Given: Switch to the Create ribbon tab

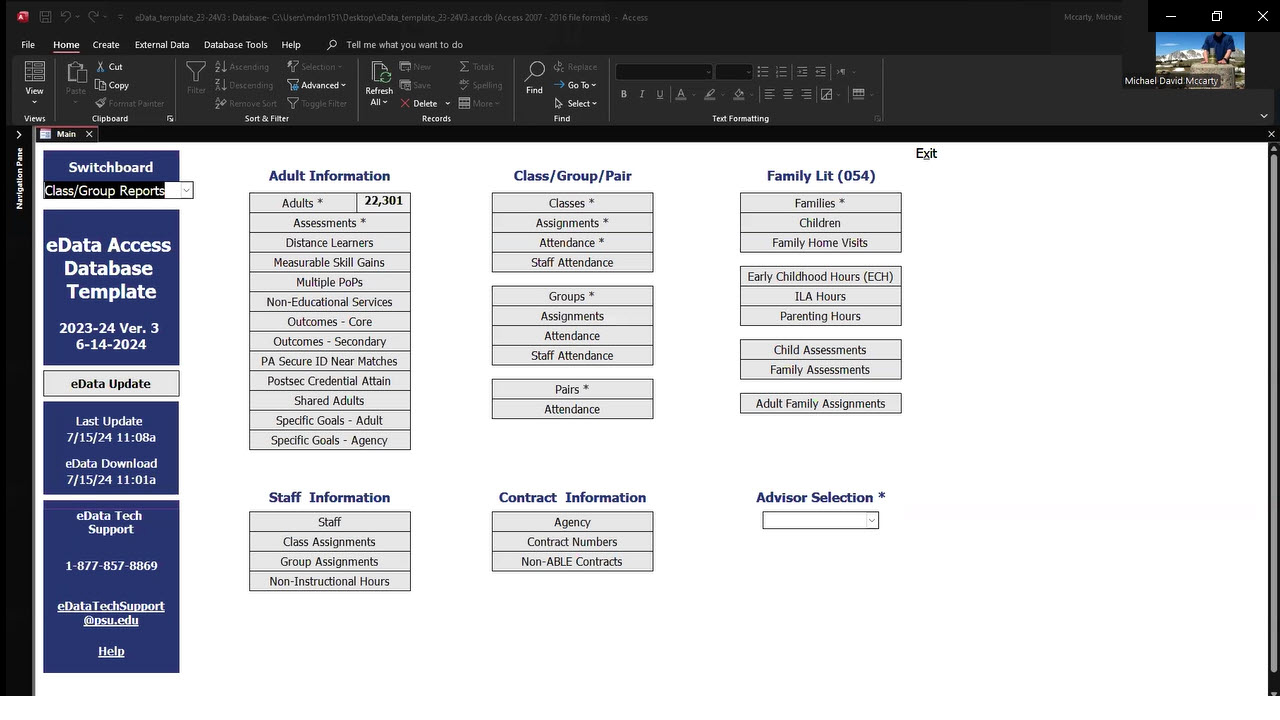Looking at the screenshot, I should point(106,45).
